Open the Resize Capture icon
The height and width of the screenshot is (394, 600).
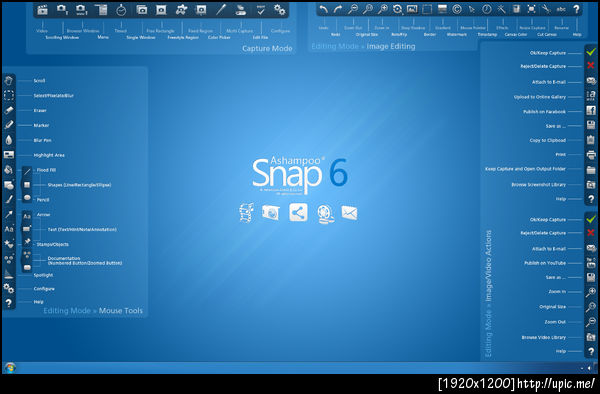tap(531, 9)
